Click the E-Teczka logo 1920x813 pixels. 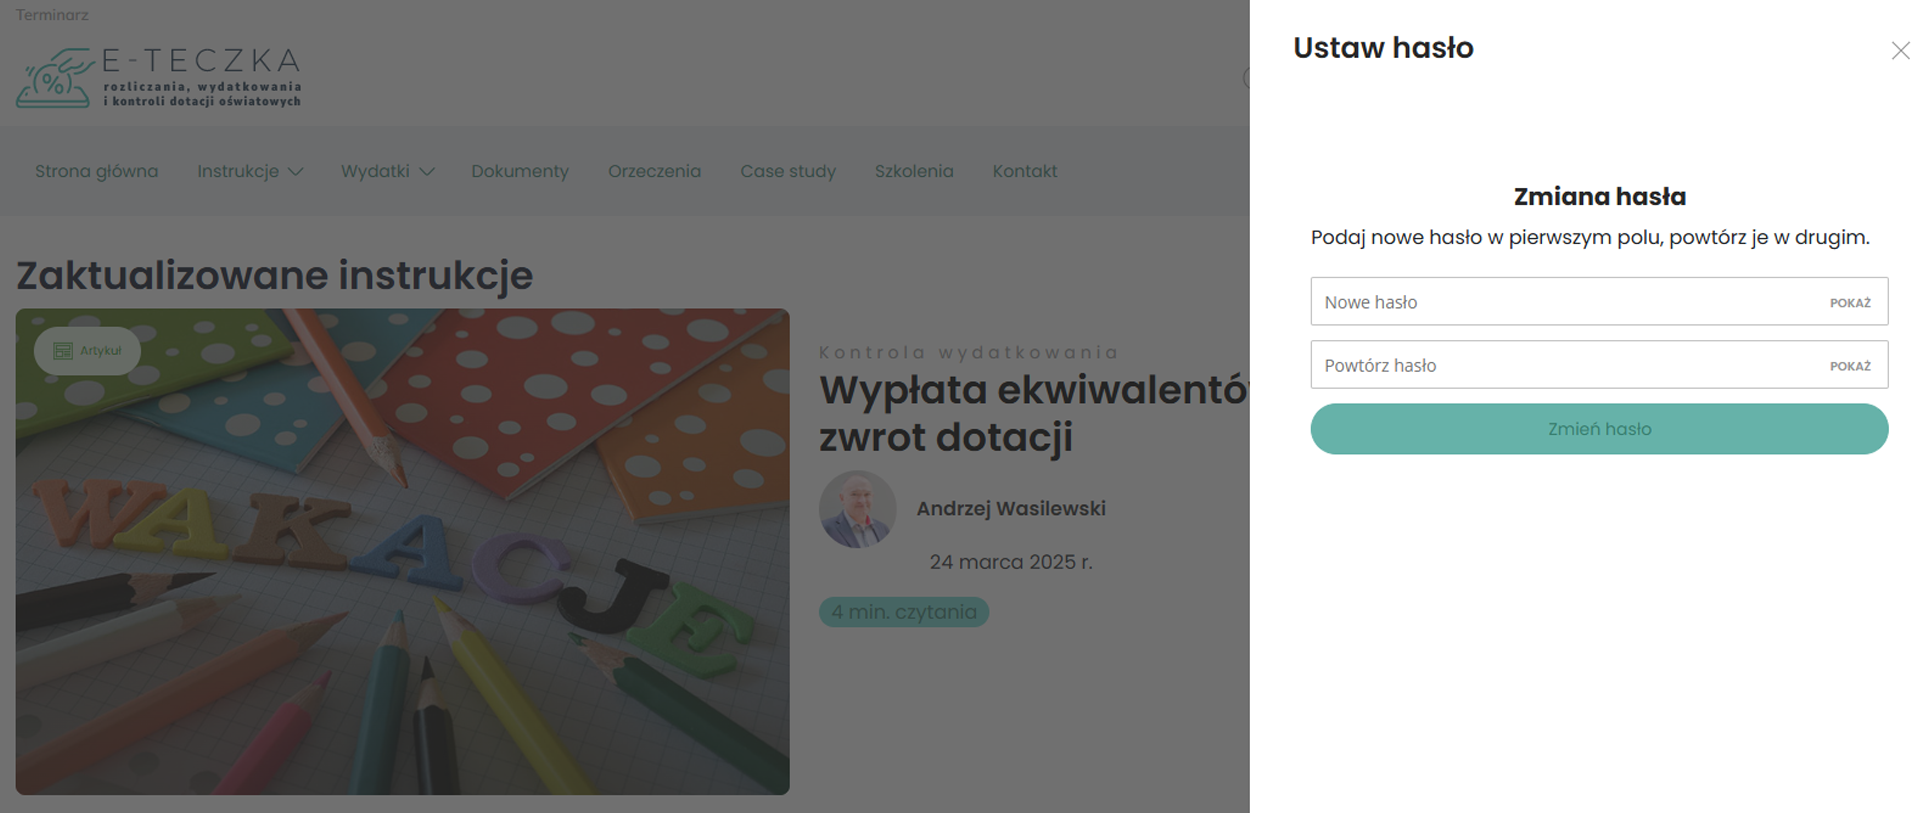pyautogui.click(x=159, y=77)
